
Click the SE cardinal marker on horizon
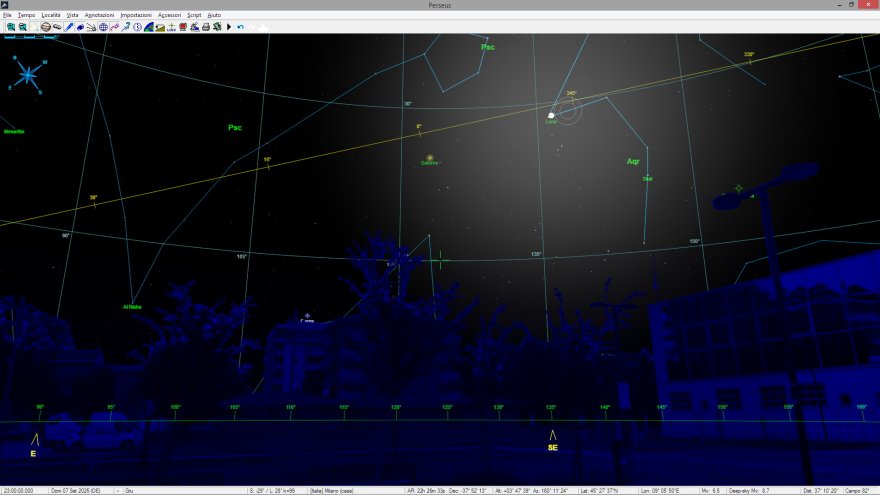(x=552, y=440)
